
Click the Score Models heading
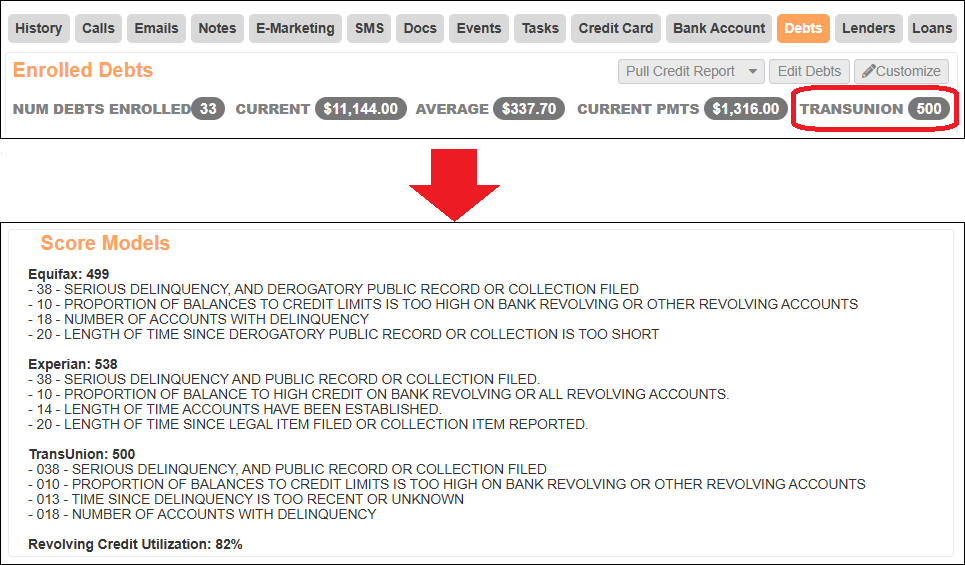pyautogui.click(x=105, y=243)
